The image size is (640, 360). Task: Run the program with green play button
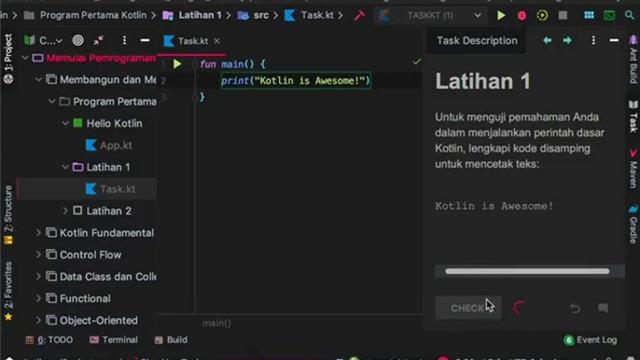(501, 16)
